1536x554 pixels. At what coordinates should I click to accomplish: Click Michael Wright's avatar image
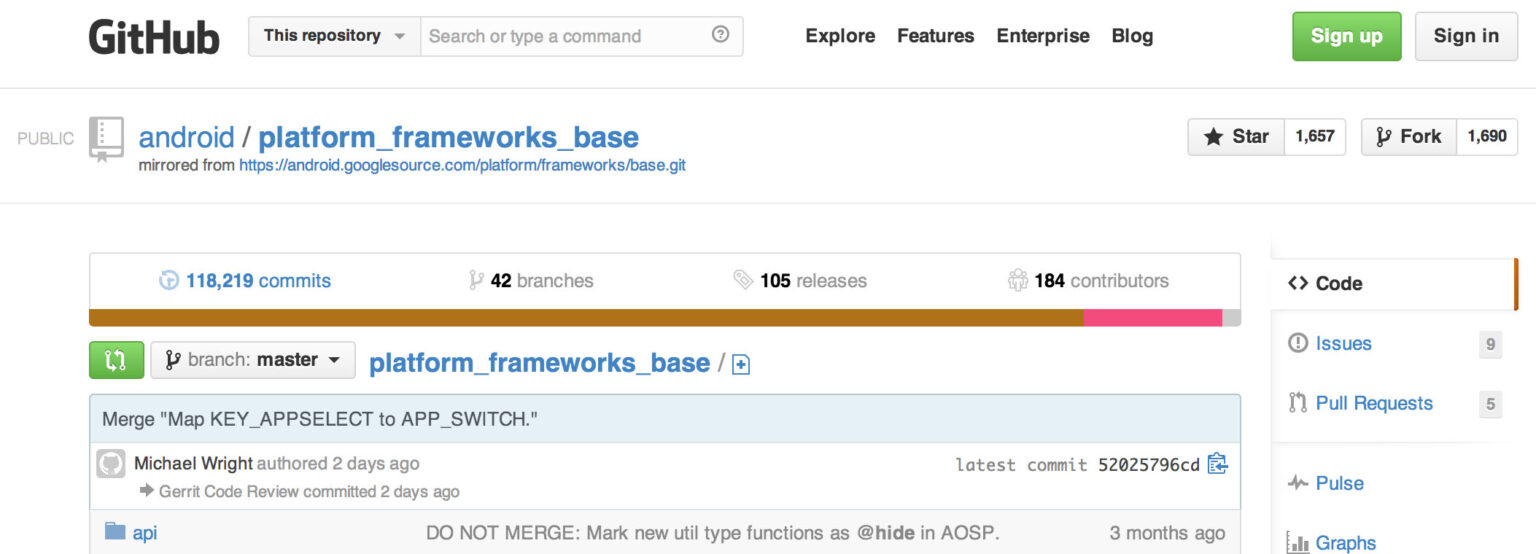[111, 464]
